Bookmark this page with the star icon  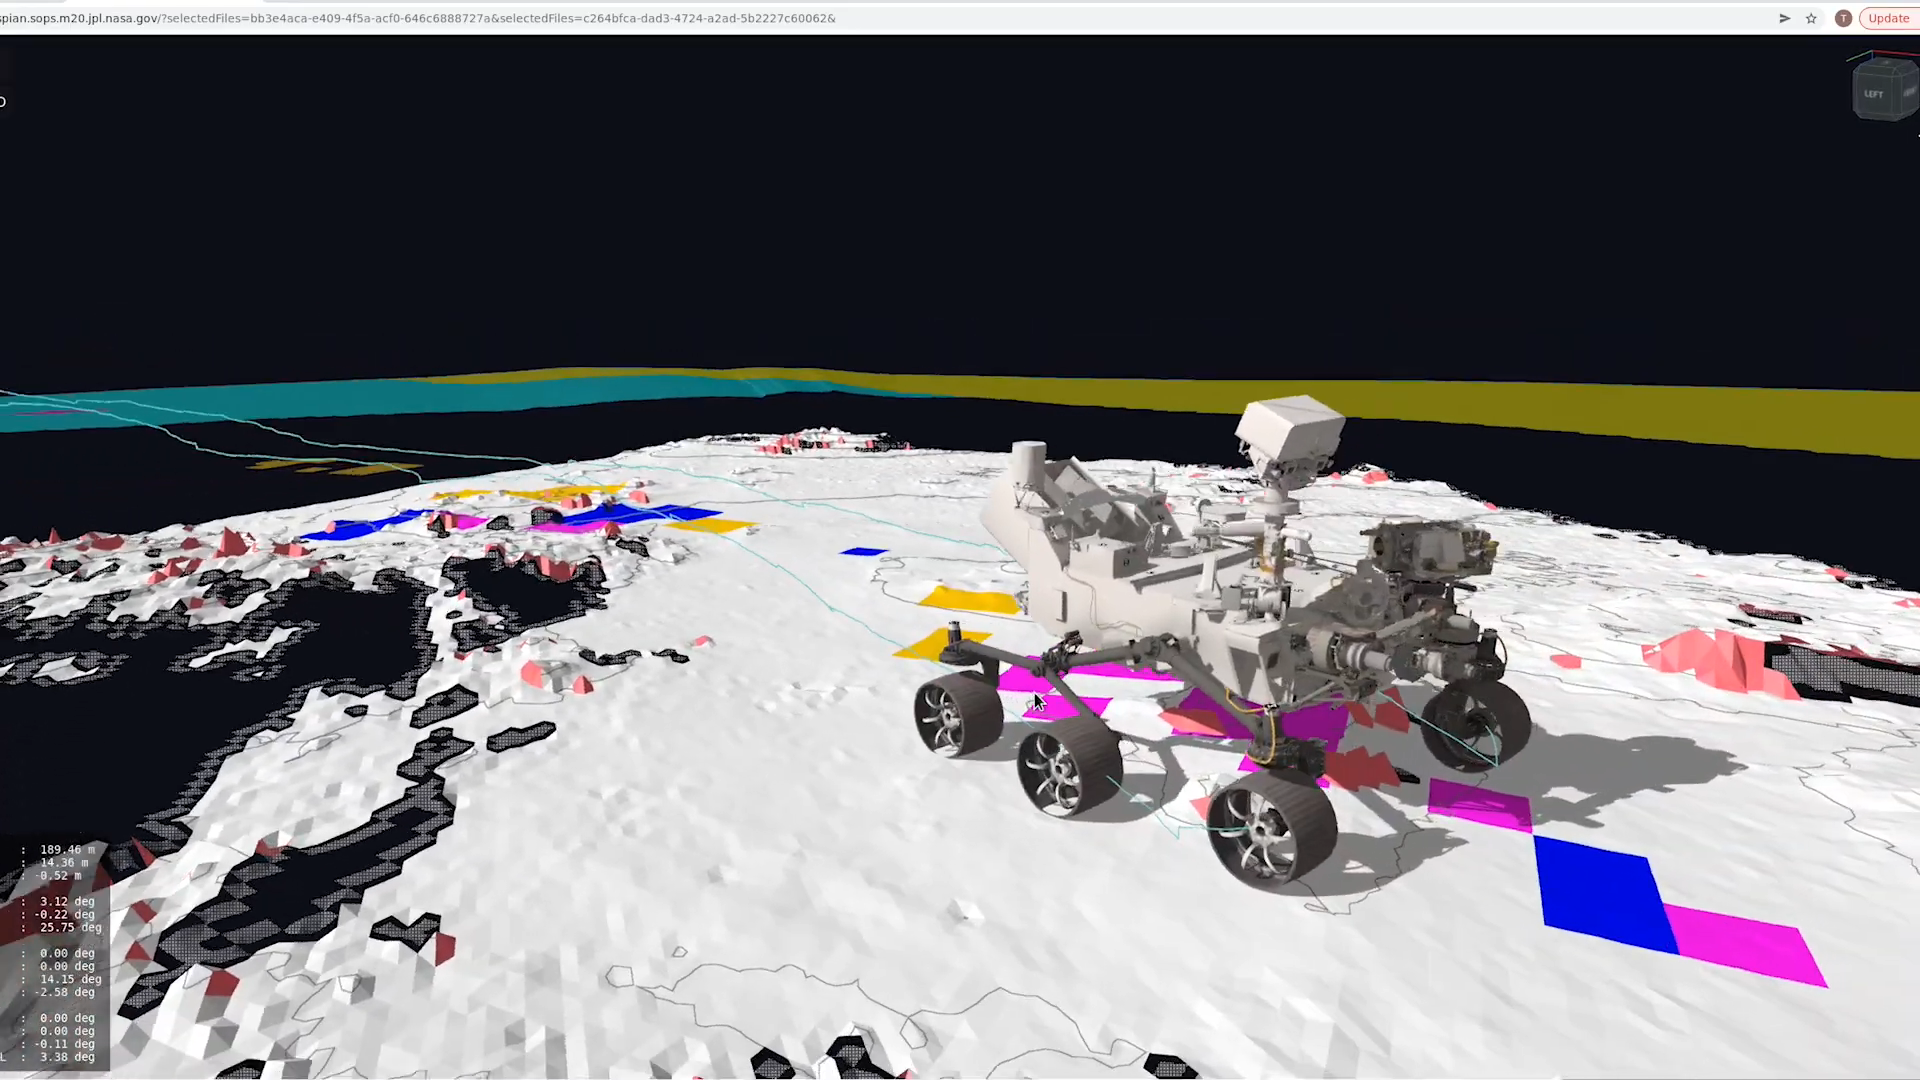1811,18
